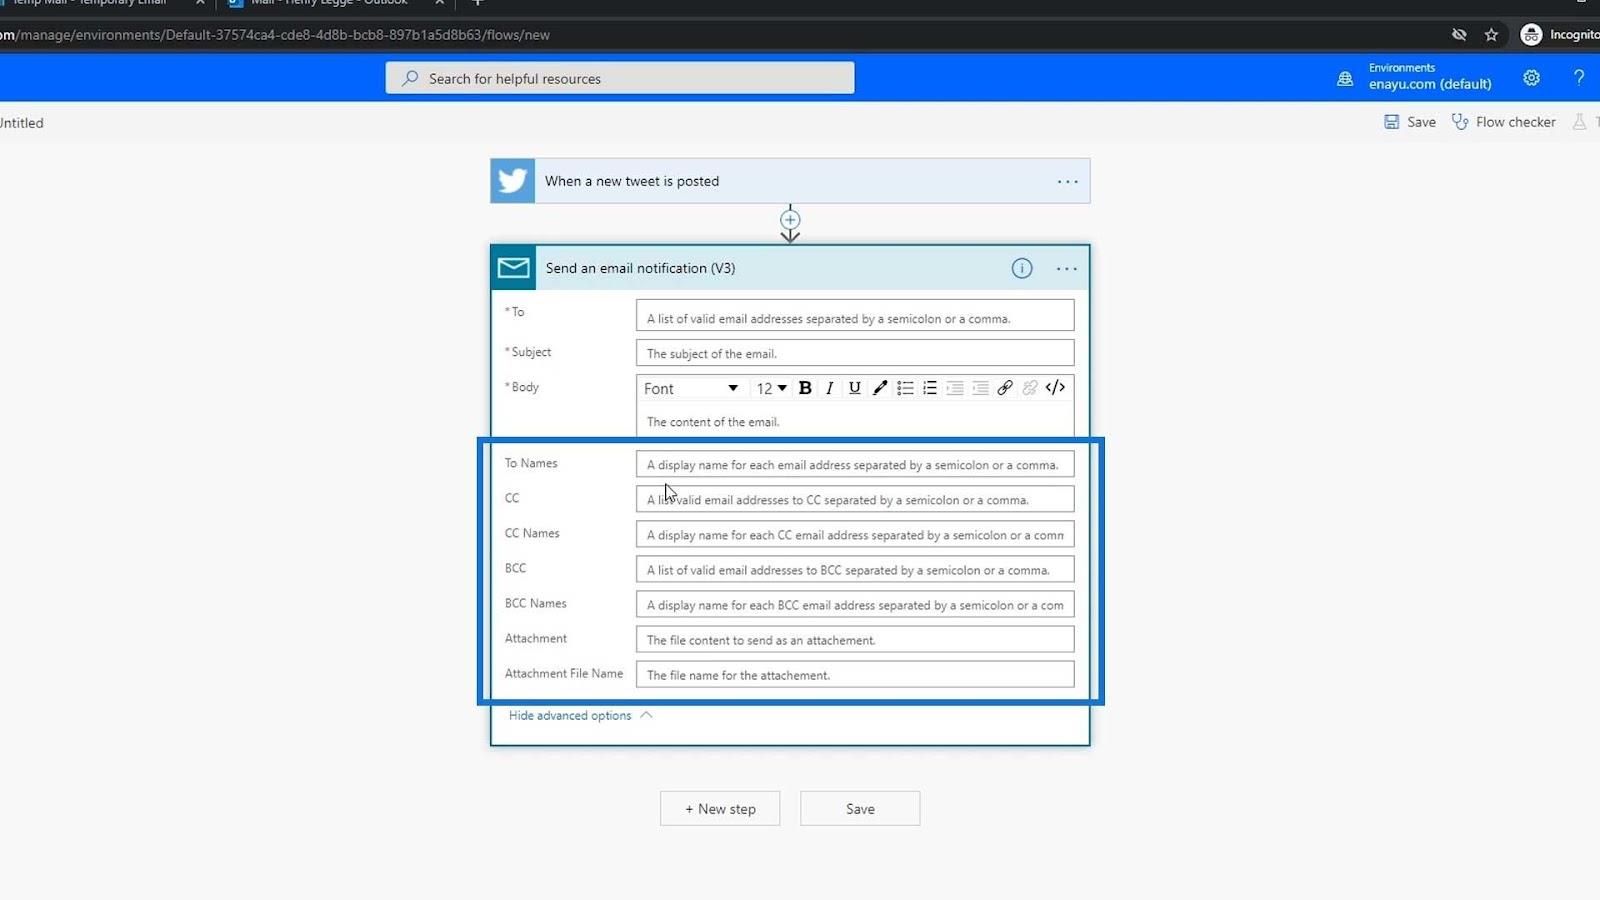Click the bottom Save button
This screenshot has width=1600, height=900.
coord(860,809)
